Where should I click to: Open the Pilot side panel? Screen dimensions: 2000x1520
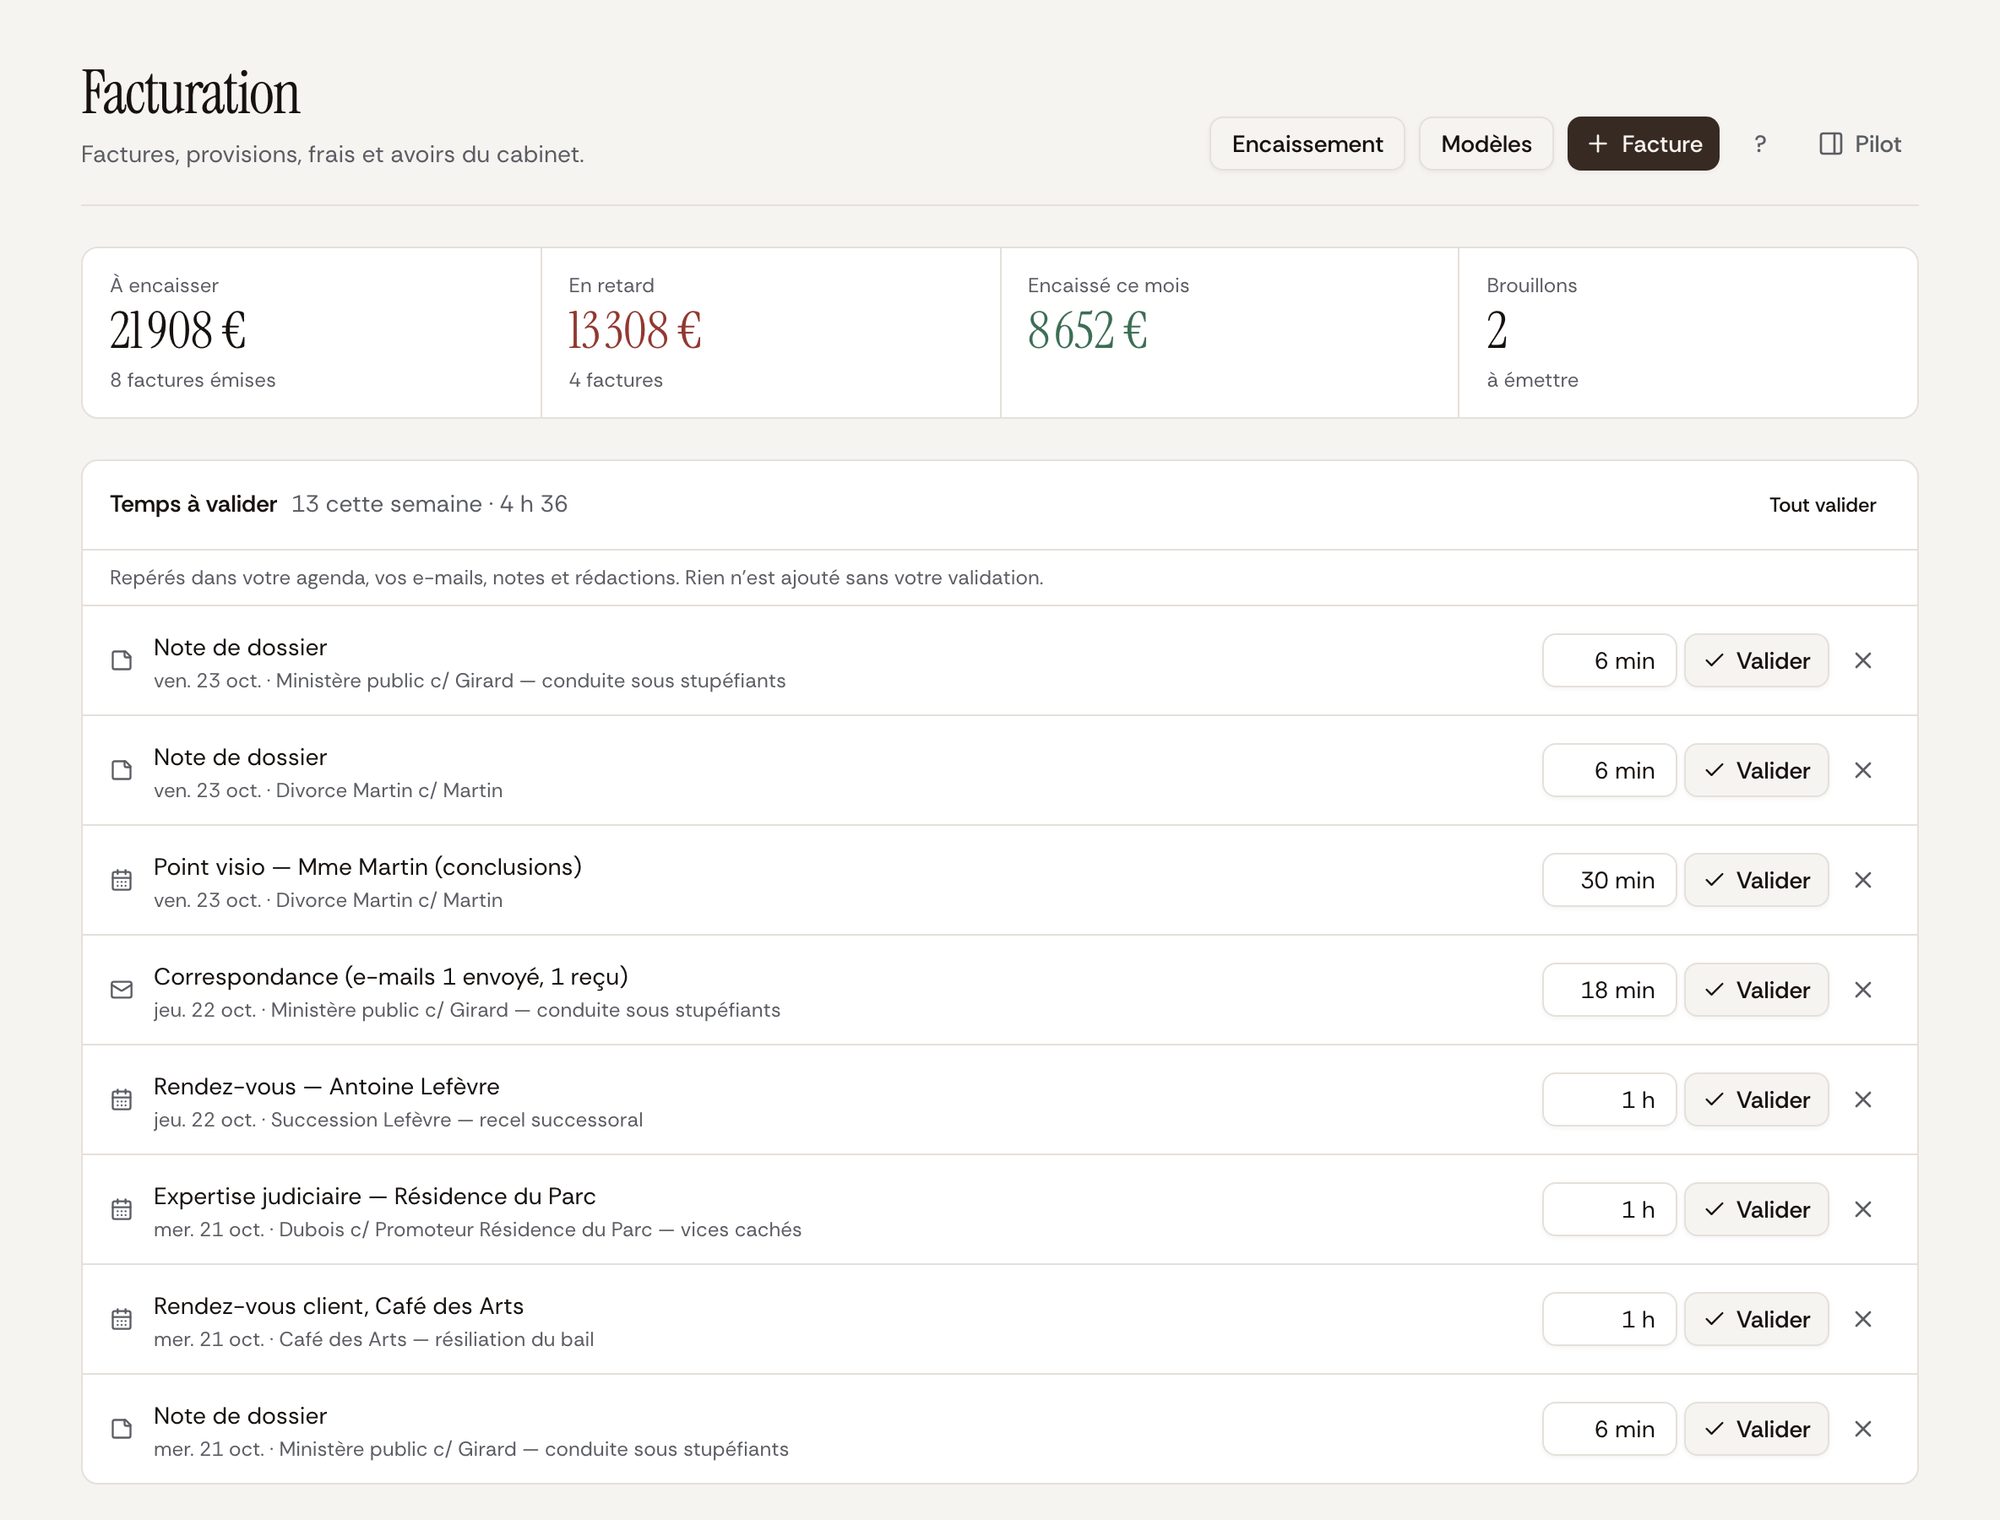click(1860, 144)
